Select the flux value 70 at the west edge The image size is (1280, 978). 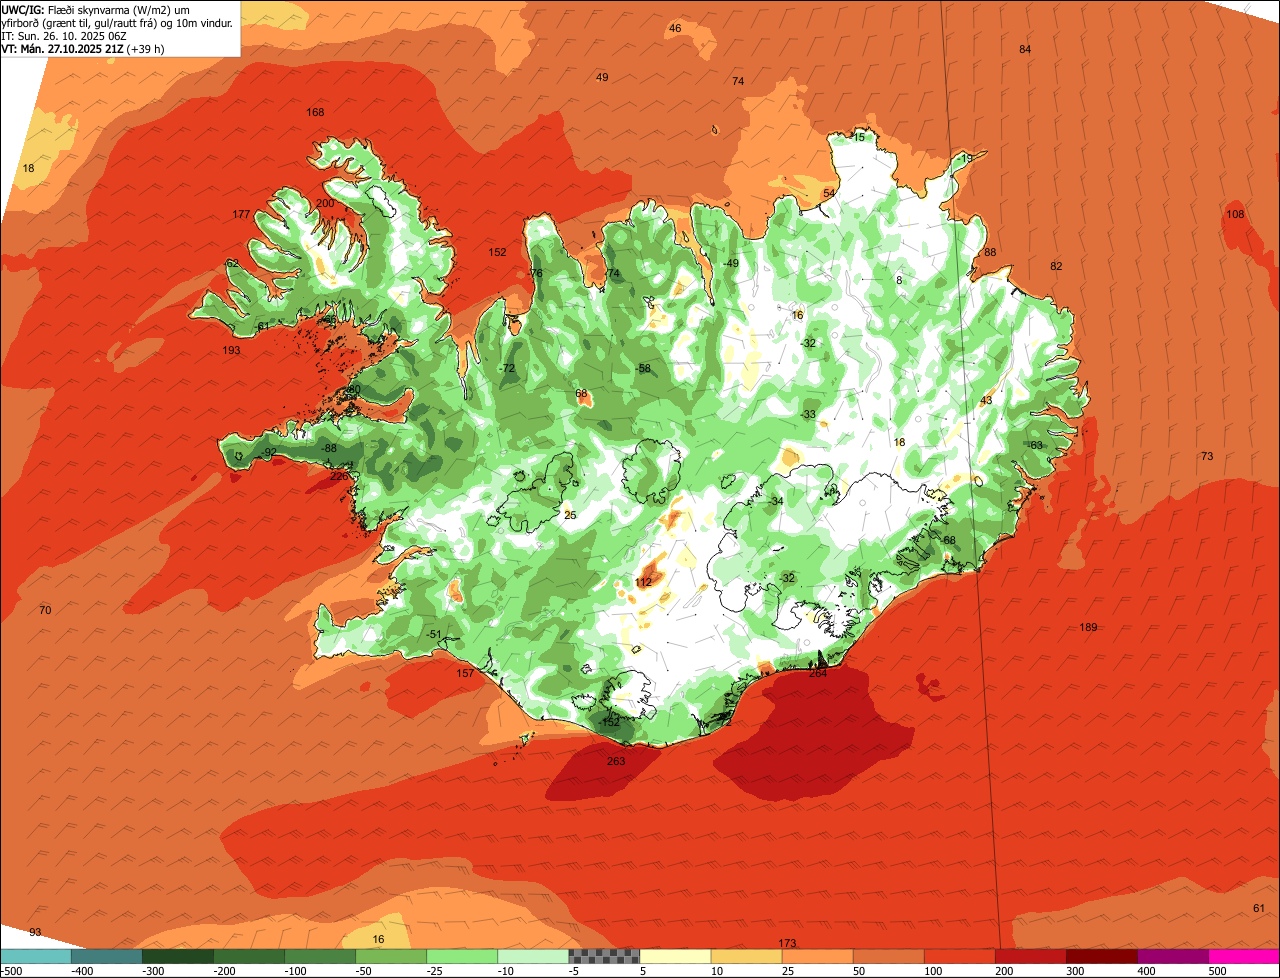point(44,610)
